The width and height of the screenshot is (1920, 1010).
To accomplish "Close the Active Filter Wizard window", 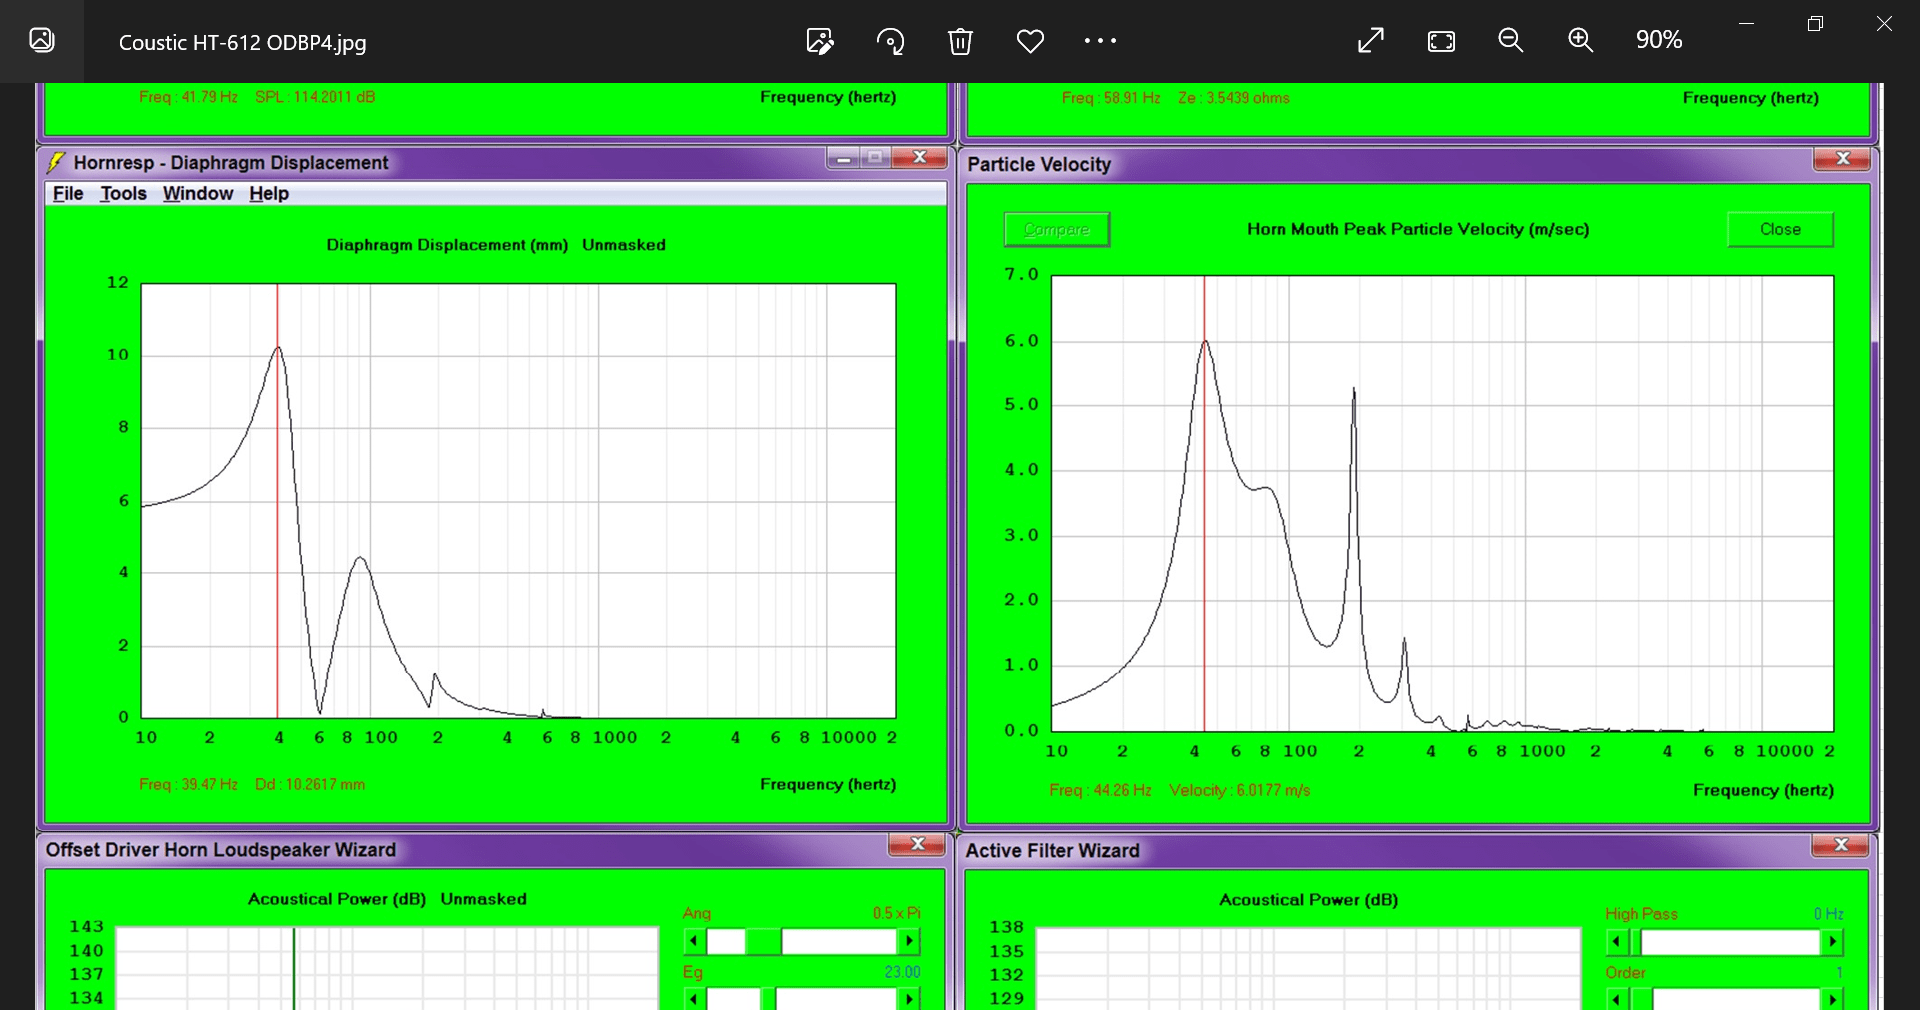I will click(x=1841, y=846).
